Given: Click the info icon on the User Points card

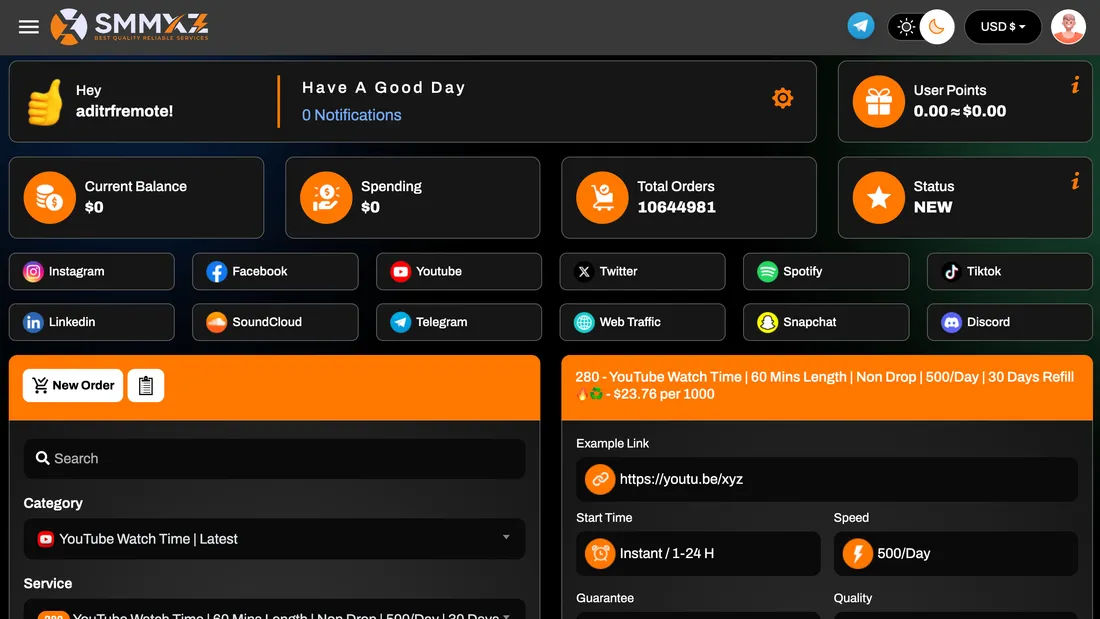Looking at the screenshot, I should point(1076,84).
